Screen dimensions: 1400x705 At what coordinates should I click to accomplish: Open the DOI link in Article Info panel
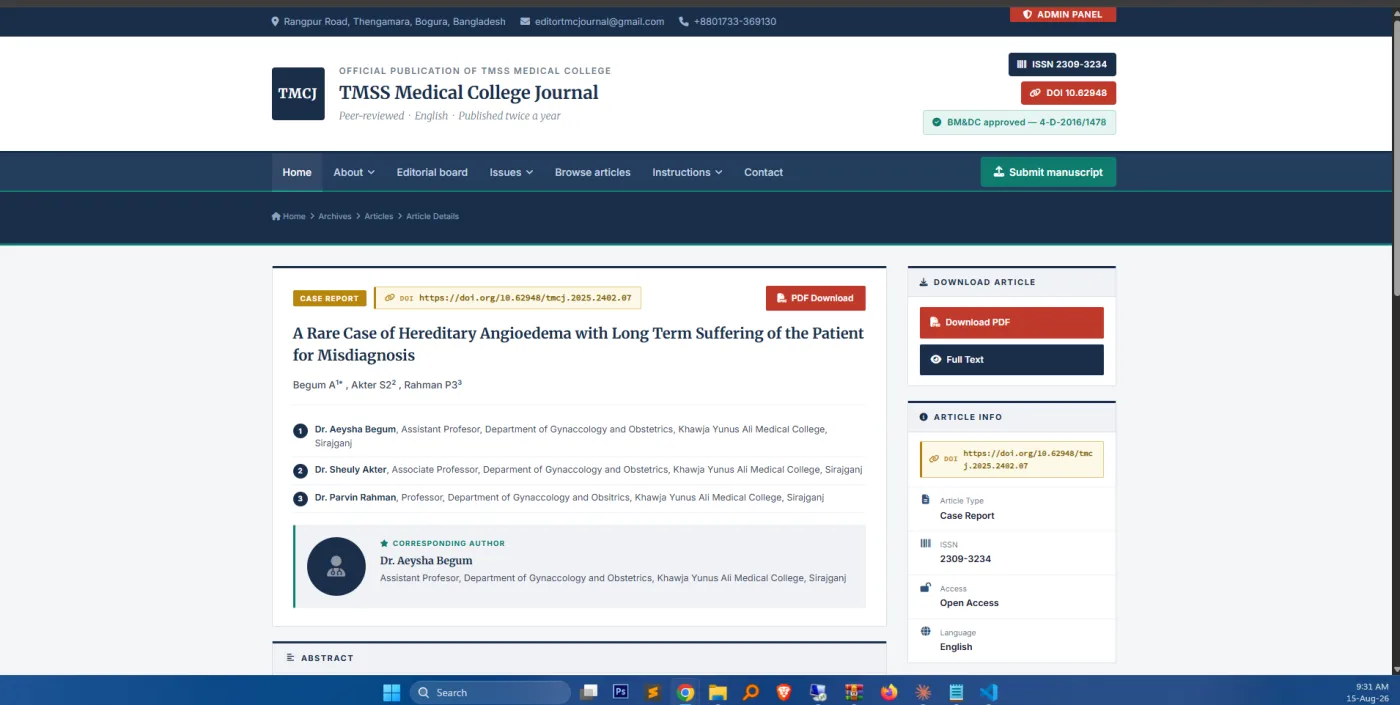click(1012, 459)
